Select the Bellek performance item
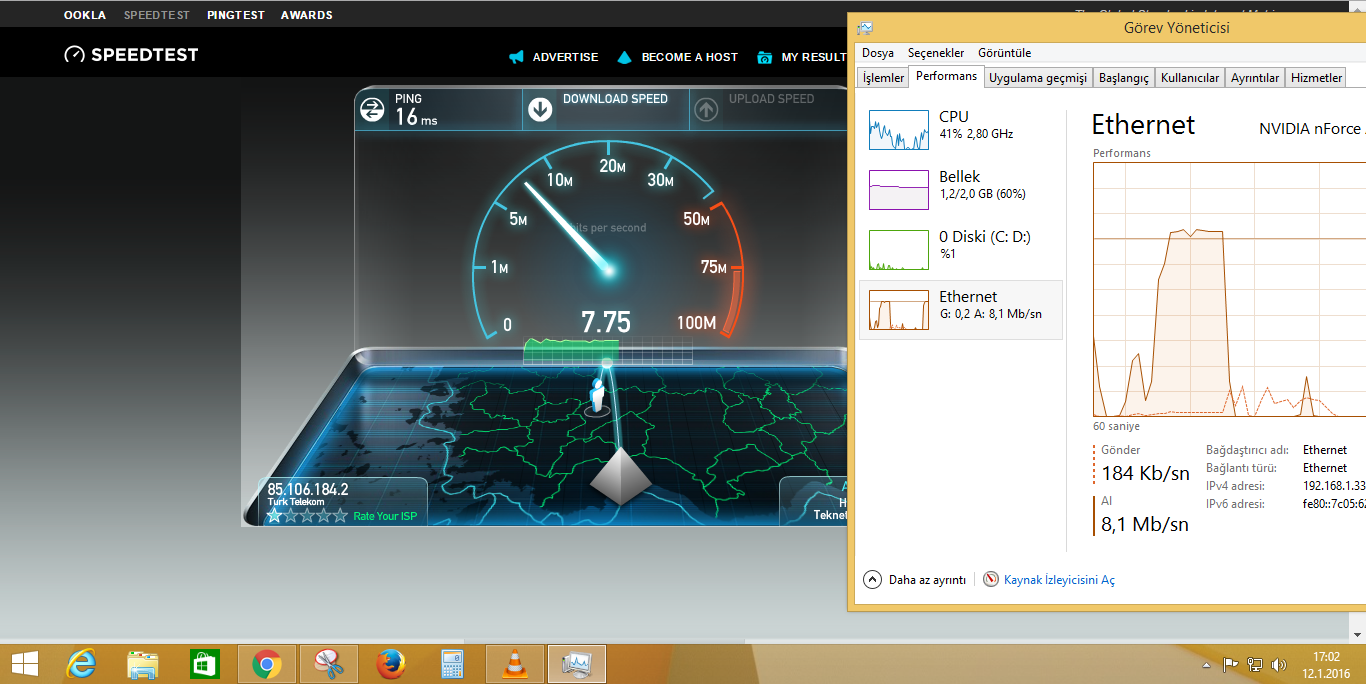Viewport: 1366px width, 684px height. tap(960, 190)
